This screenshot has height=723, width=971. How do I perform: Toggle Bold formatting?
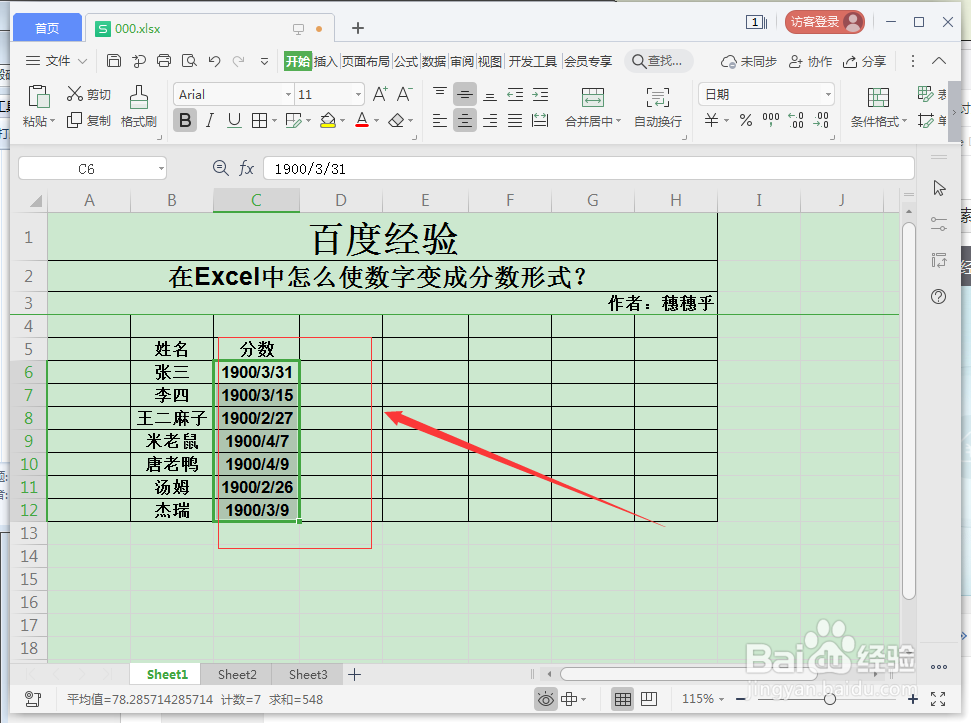coord(185,120)
